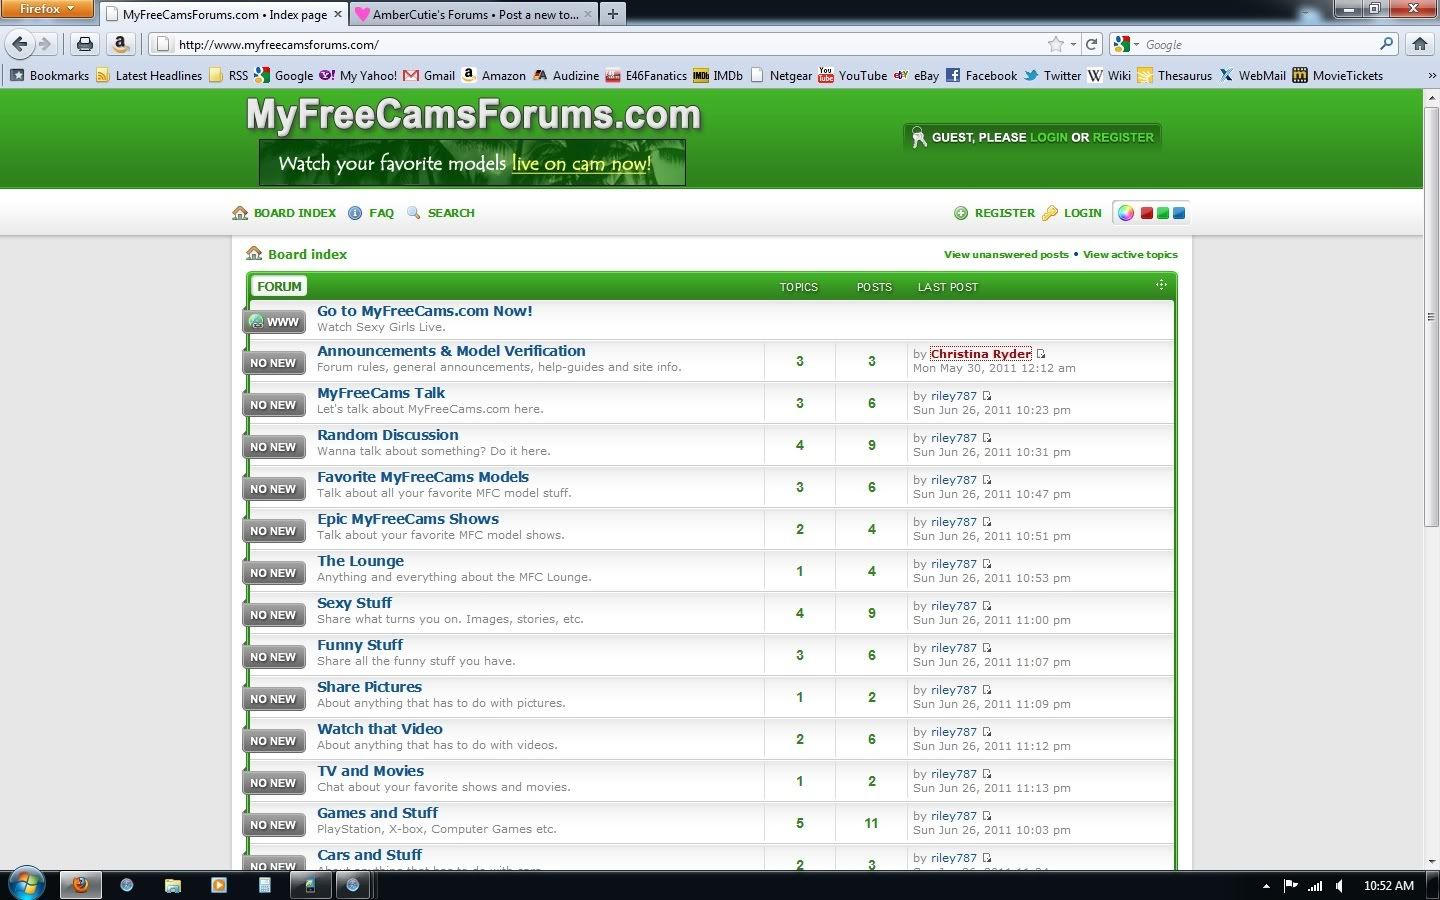Viewport: 1440px width, 900px height.
Task: Open Christina Ryder's profile link
Action: coord(981,354)
